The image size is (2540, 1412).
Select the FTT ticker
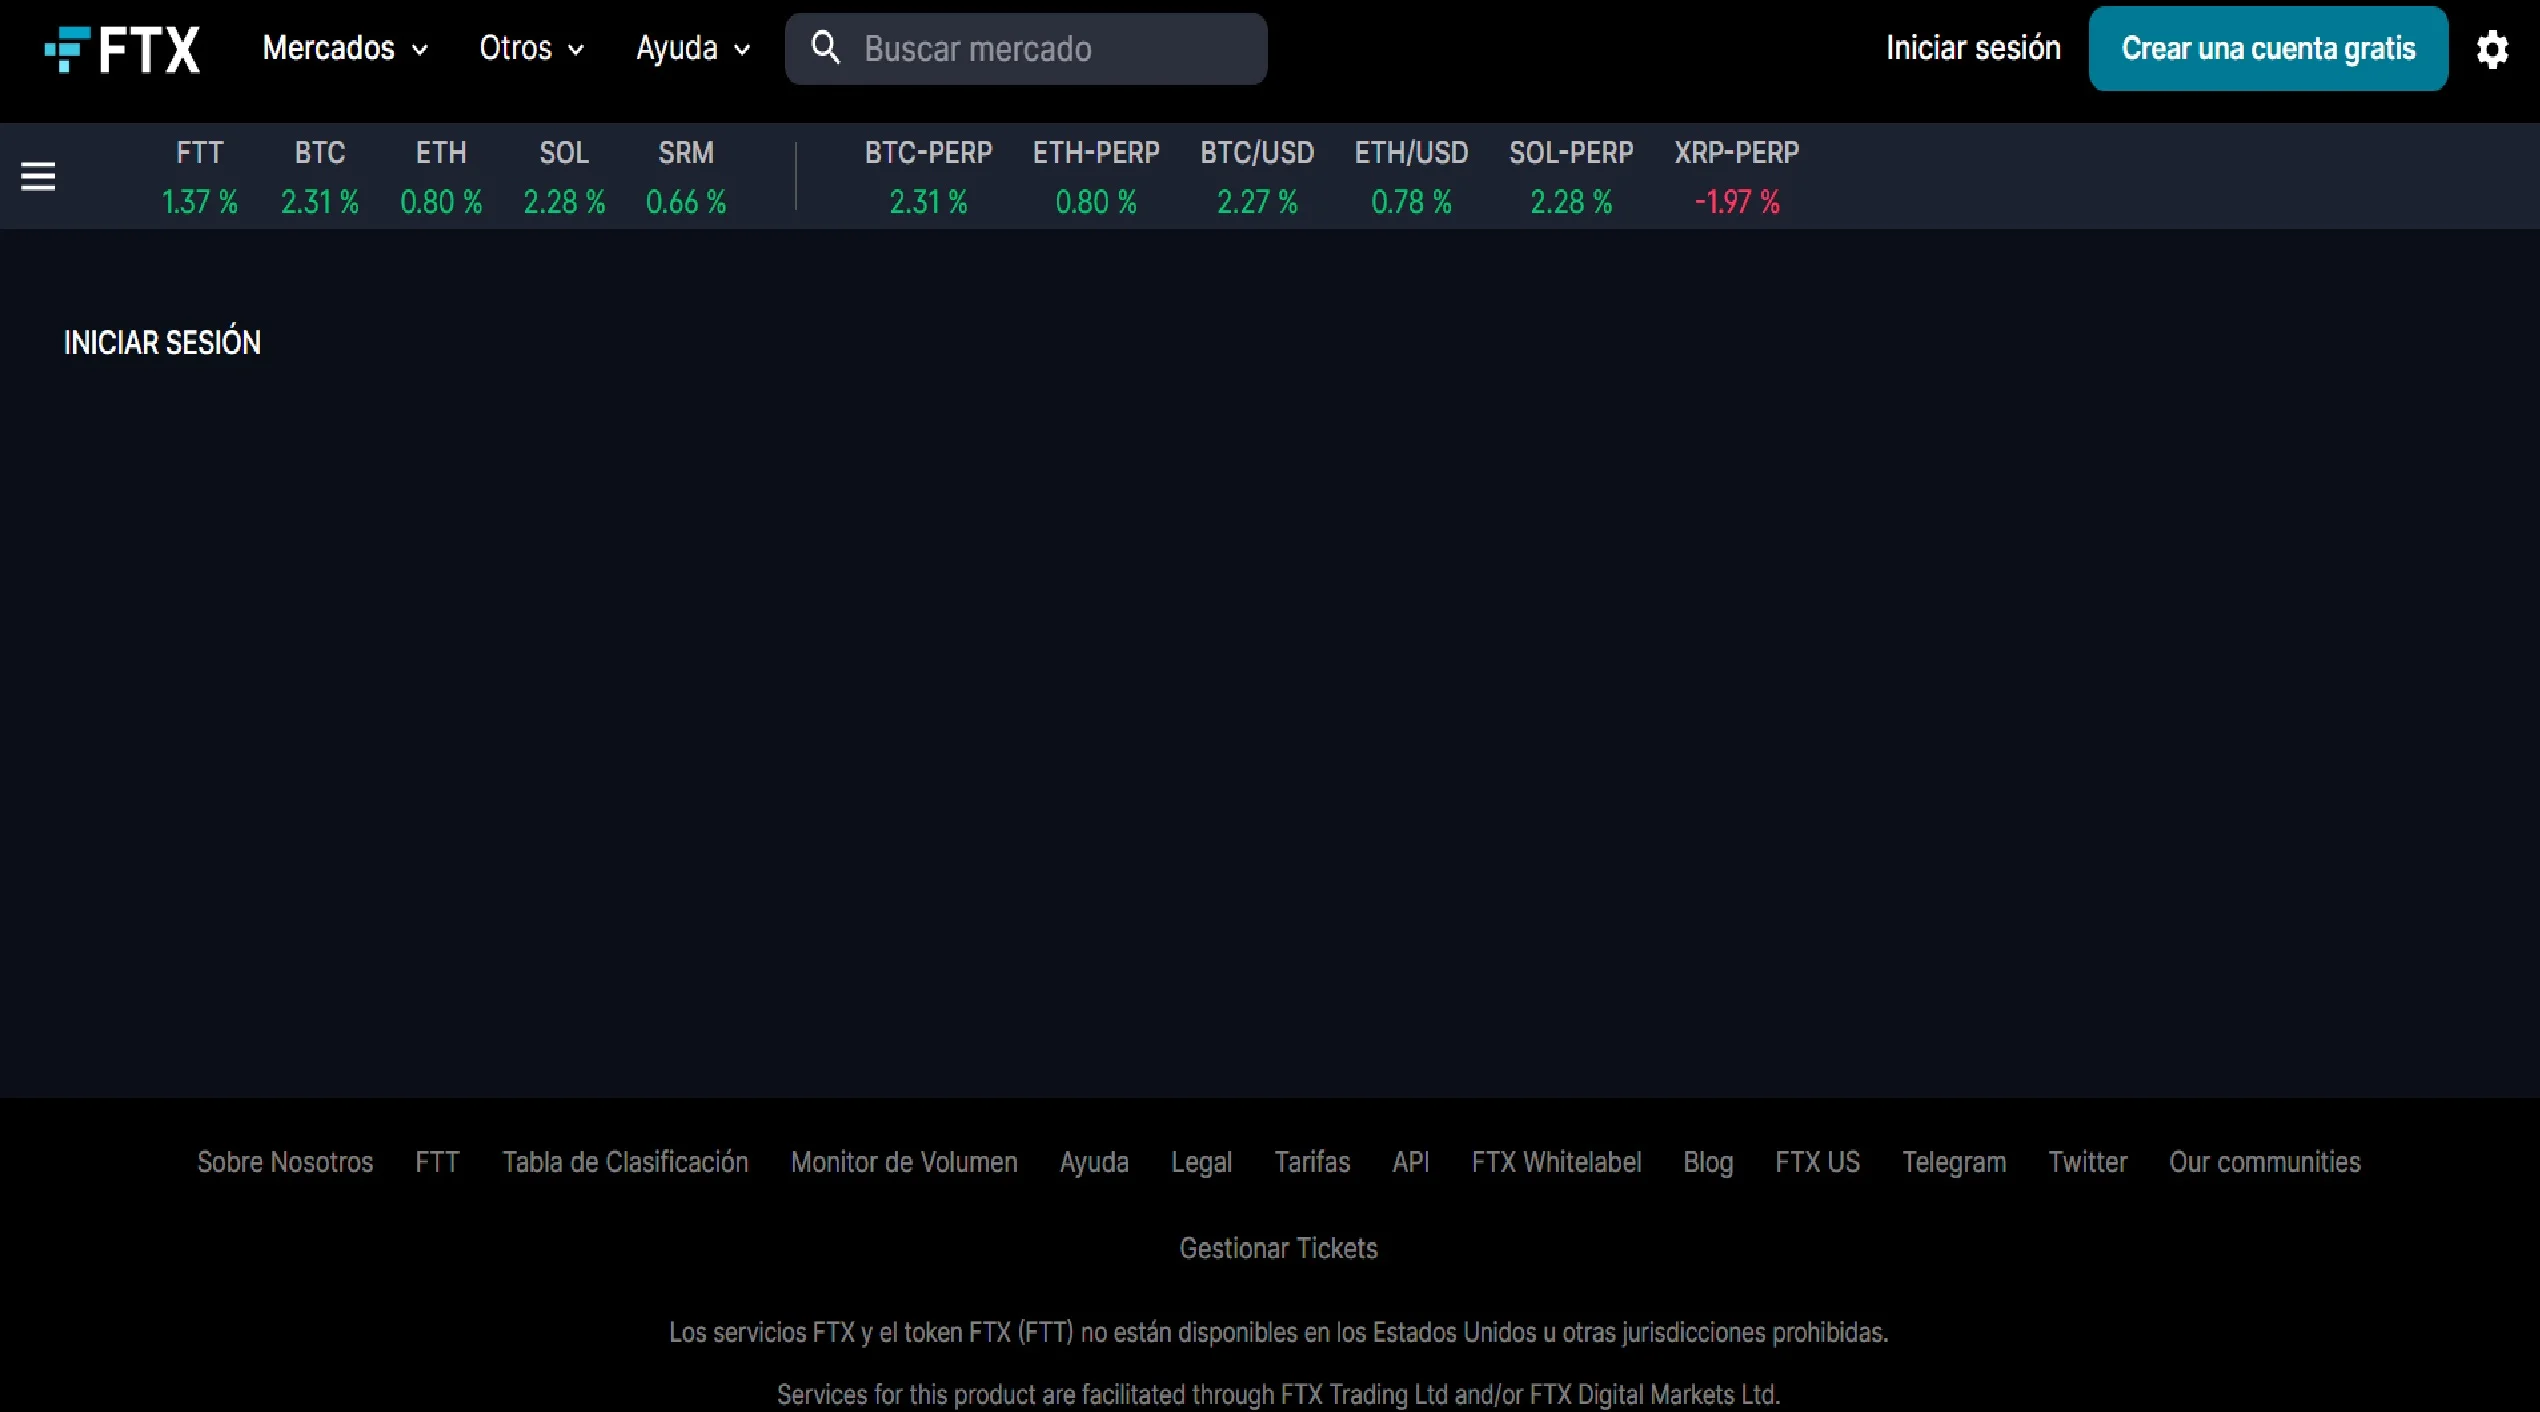pyautogui.click(x=200, y=177)
